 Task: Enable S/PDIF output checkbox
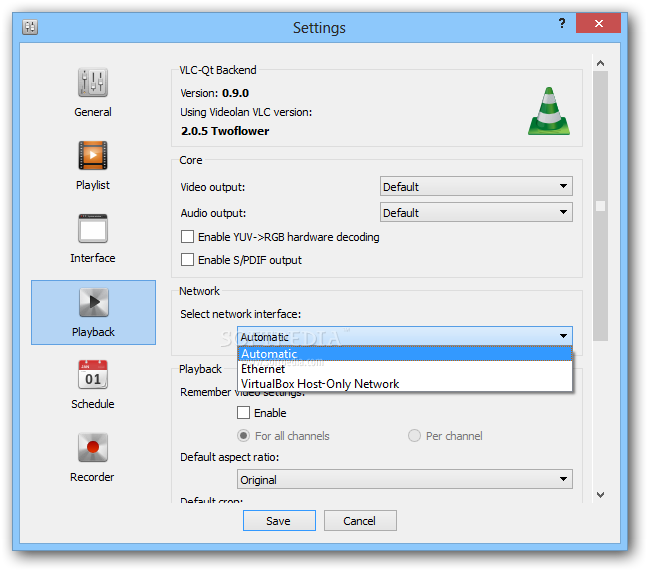click(x=187, y=260)
